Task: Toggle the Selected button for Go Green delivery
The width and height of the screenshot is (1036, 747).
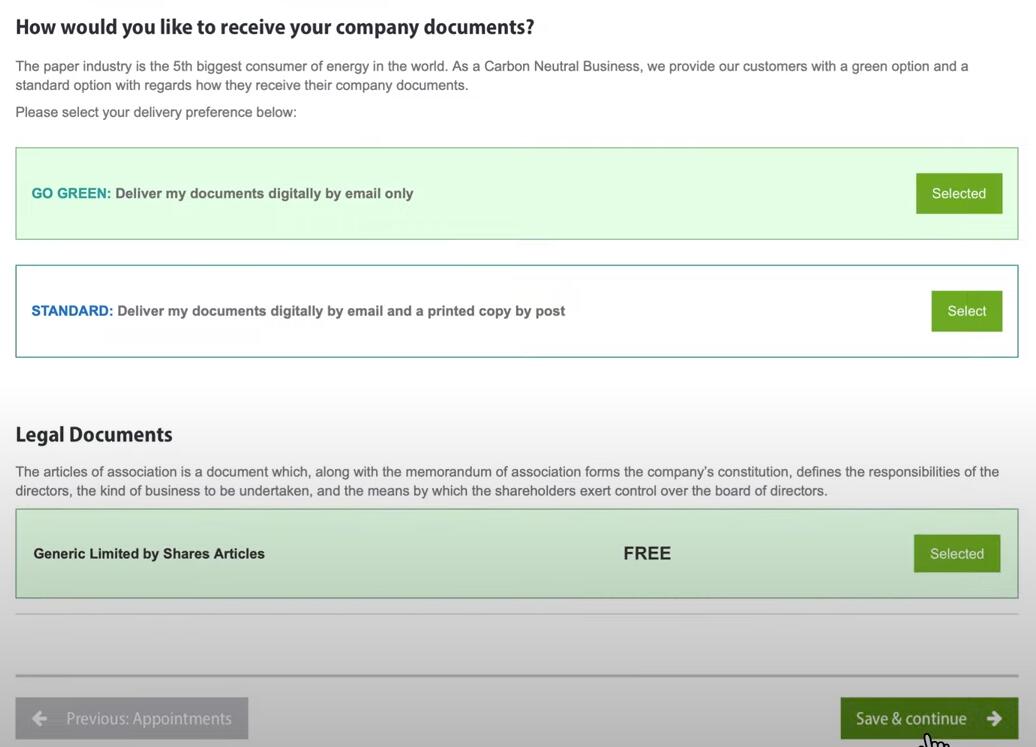Action: (958, 194)
